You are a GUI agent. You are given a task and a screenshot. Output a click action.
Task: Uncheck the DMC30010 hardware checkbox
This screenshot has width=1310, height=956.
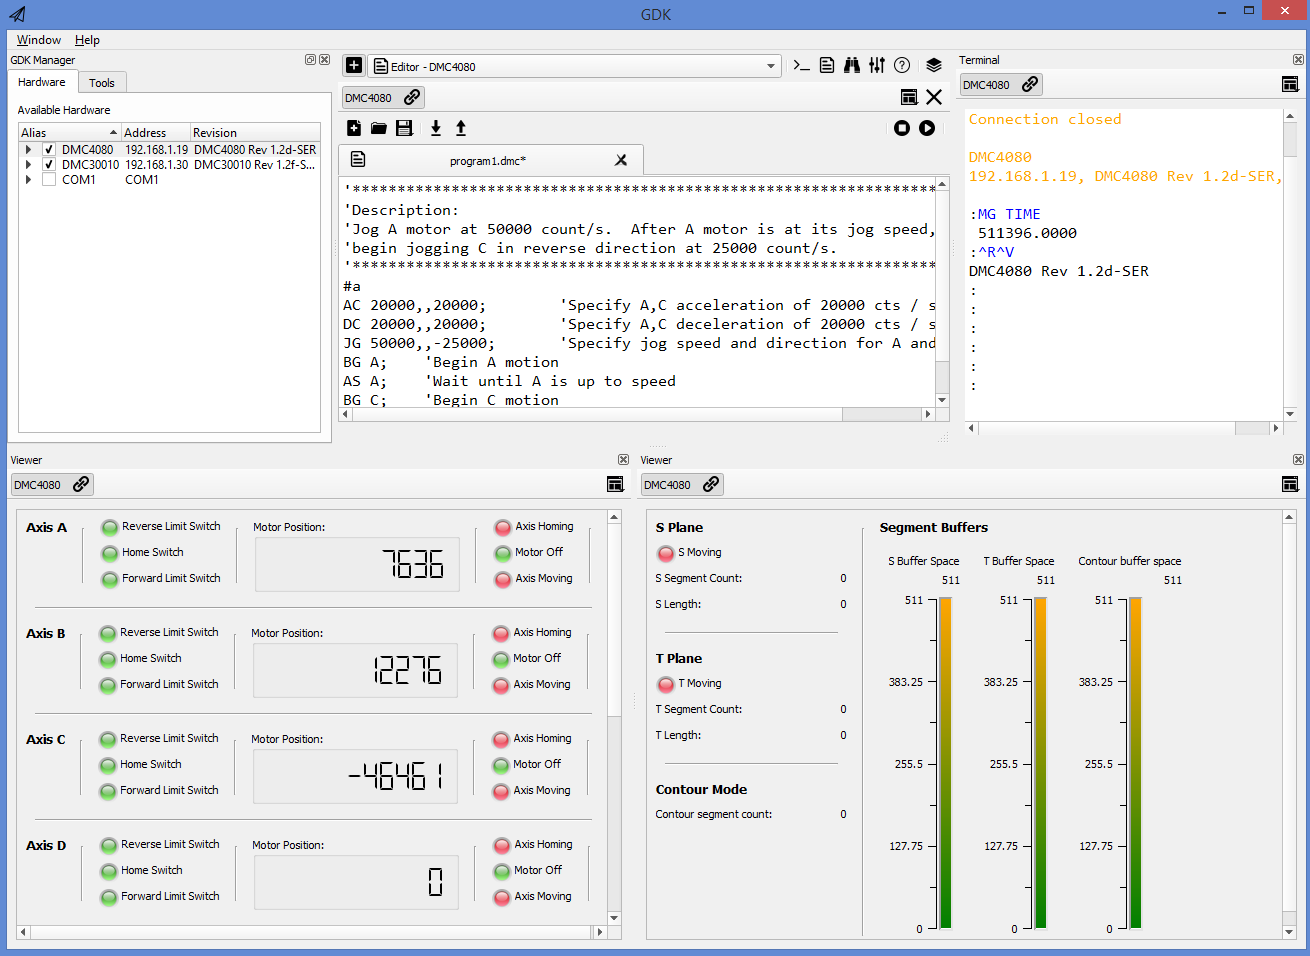(x=48, y=165)
